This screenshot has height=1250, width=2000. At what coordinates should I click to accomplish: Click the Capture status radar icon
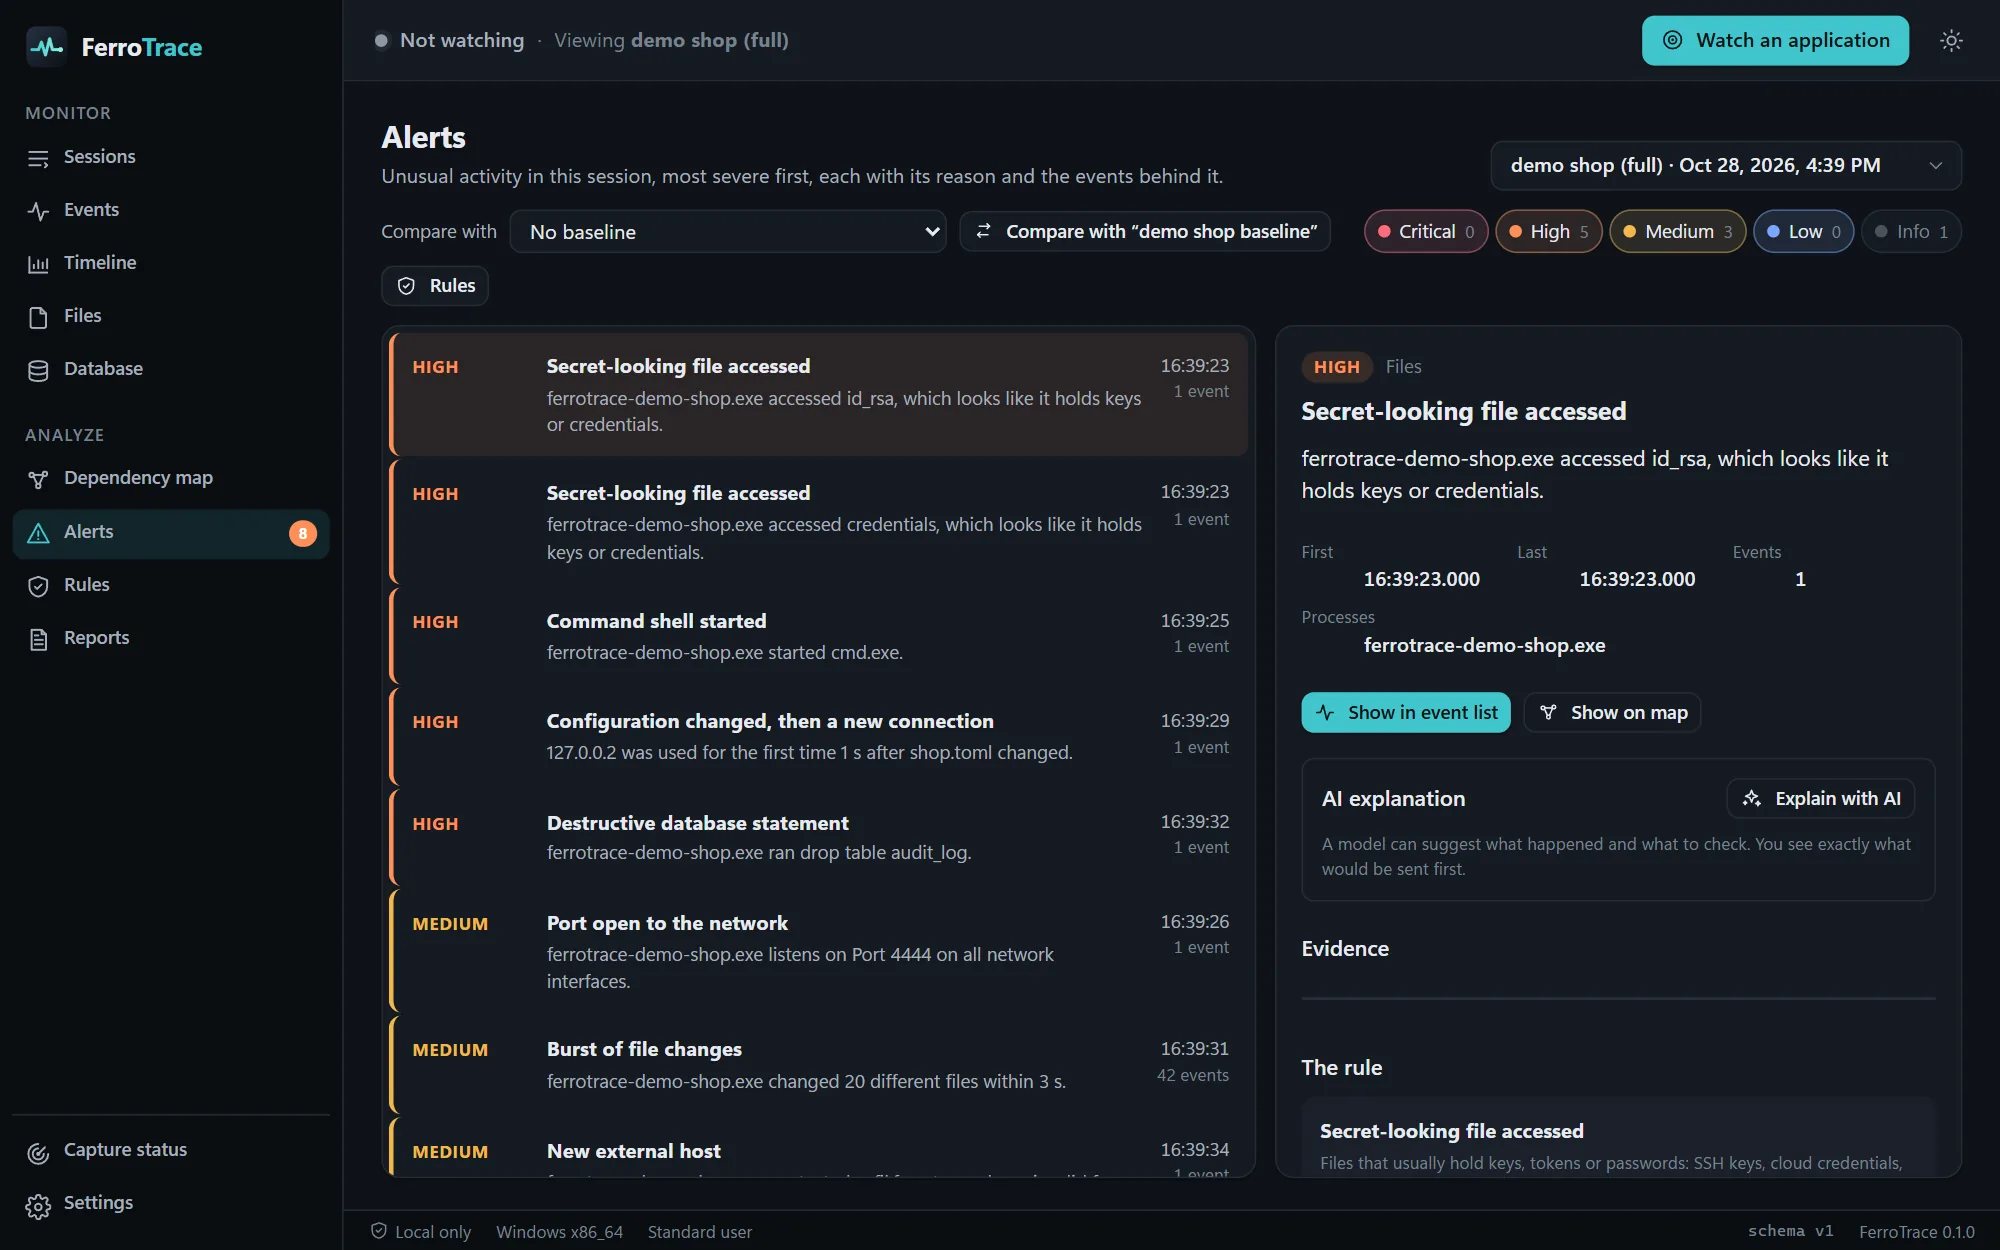[x=38, y=1153]
